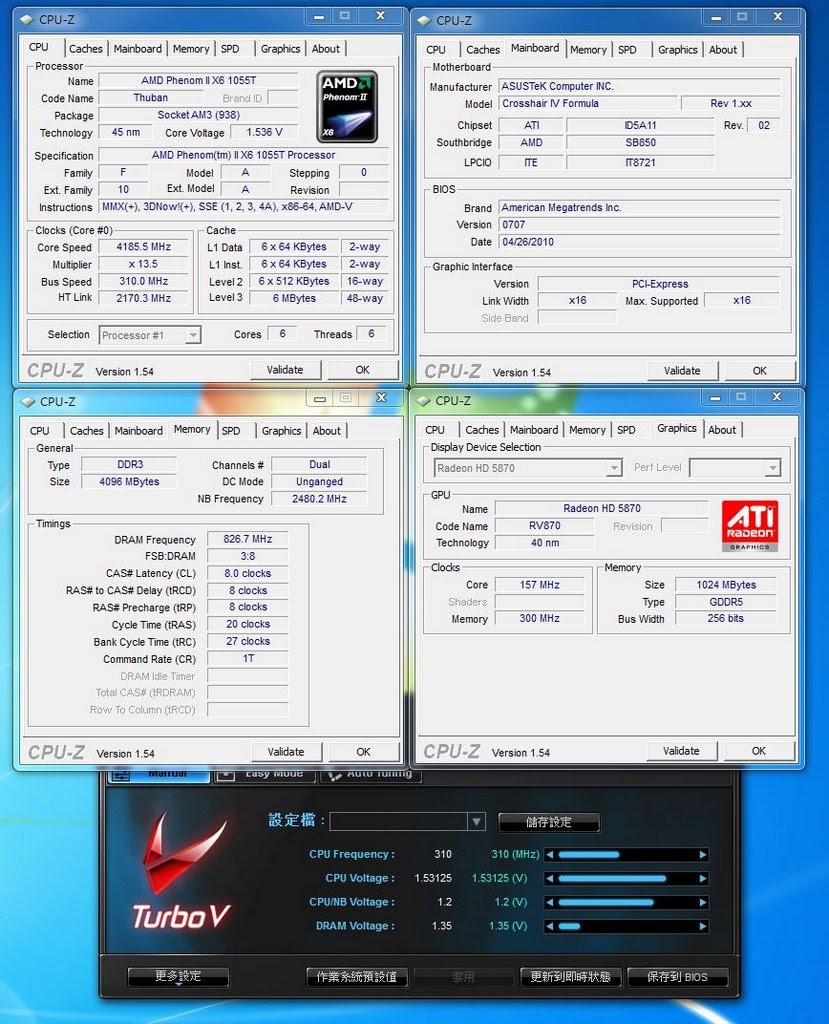Click Validate in the Memory Timings window
Viewport: 829px width, 1024px height.
click(286, 752)
